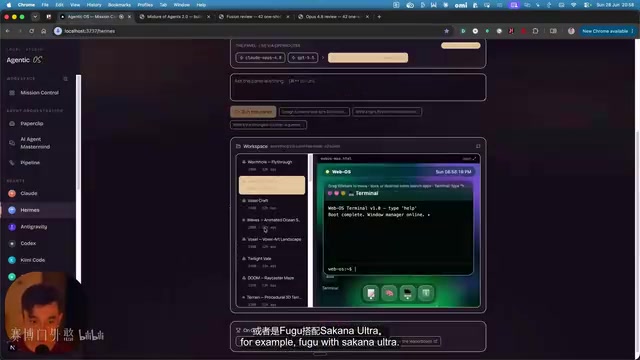Viewport: 640px width, 360px height.
Task: Open AI Agent Mastermind
Action: (35, 143)
